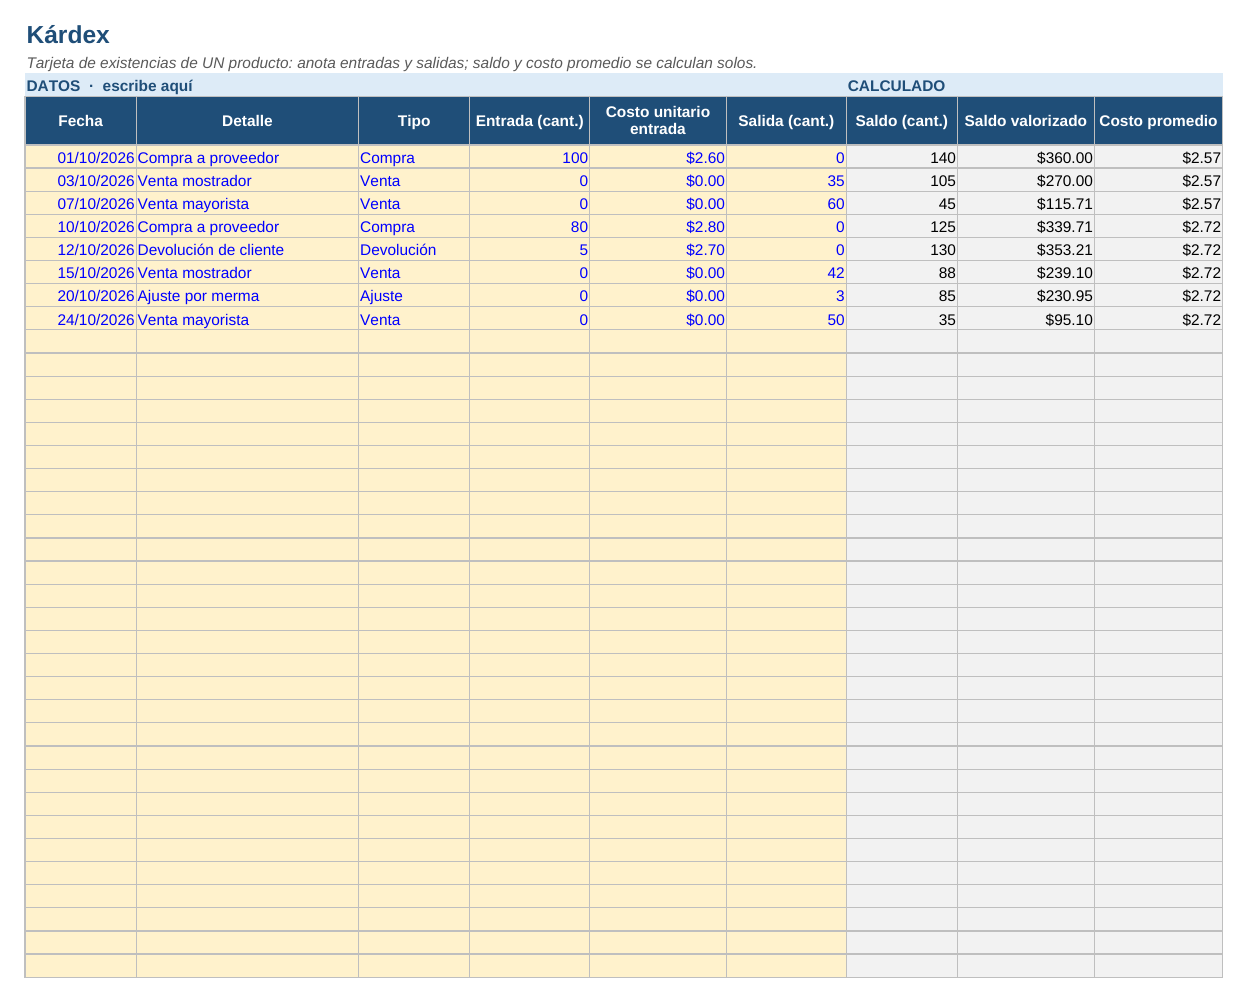Viewport: 1247px width, 1002px height.
Task: Select the unit cost cell $2.70
Action: [658, 250]
